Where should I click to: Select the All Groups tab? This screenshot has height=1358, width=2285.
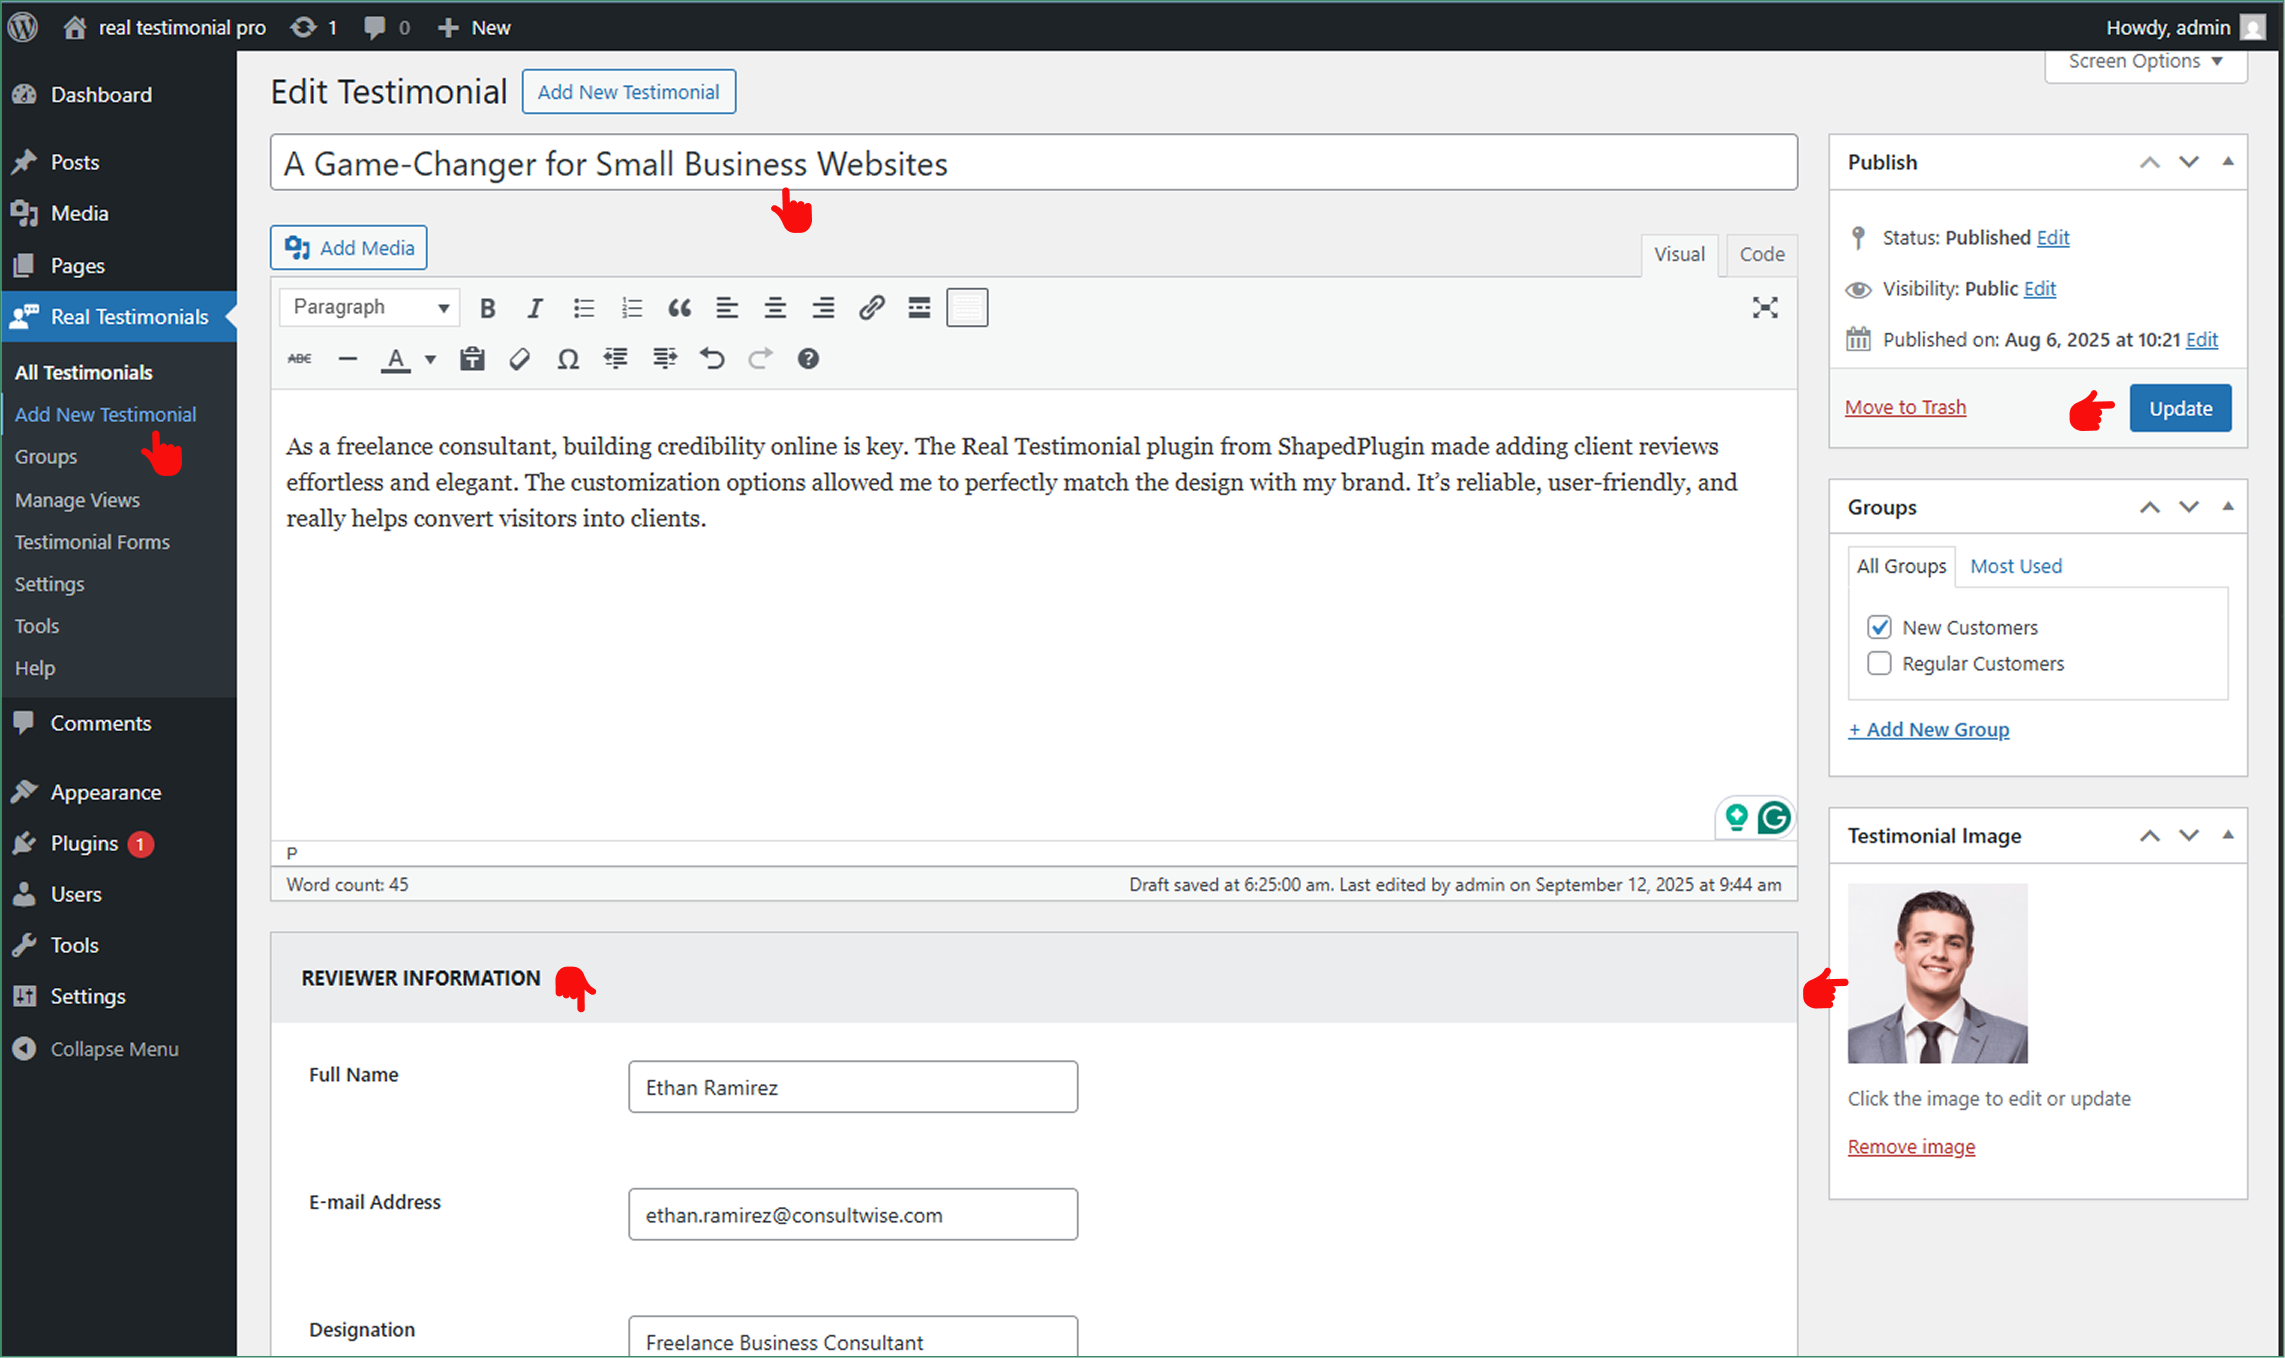pyautogui.click(x=1901, y=566)
